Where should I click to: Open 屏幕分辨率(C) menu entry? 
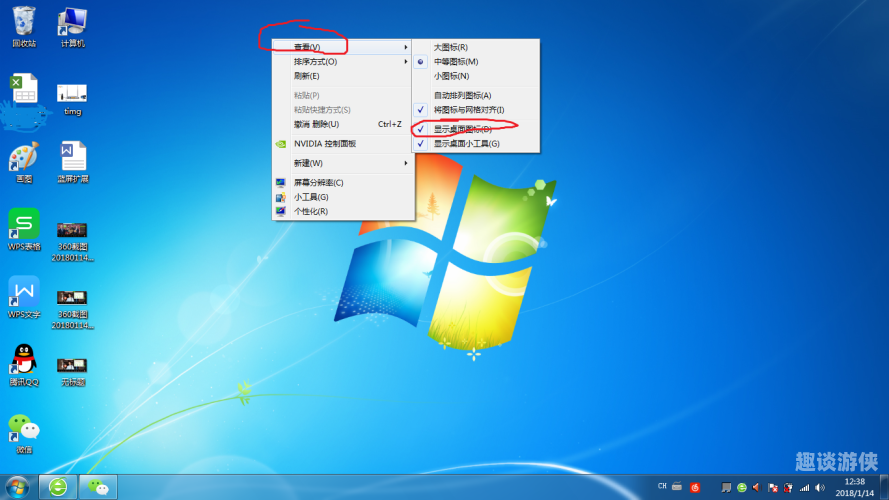pos(344,183)
